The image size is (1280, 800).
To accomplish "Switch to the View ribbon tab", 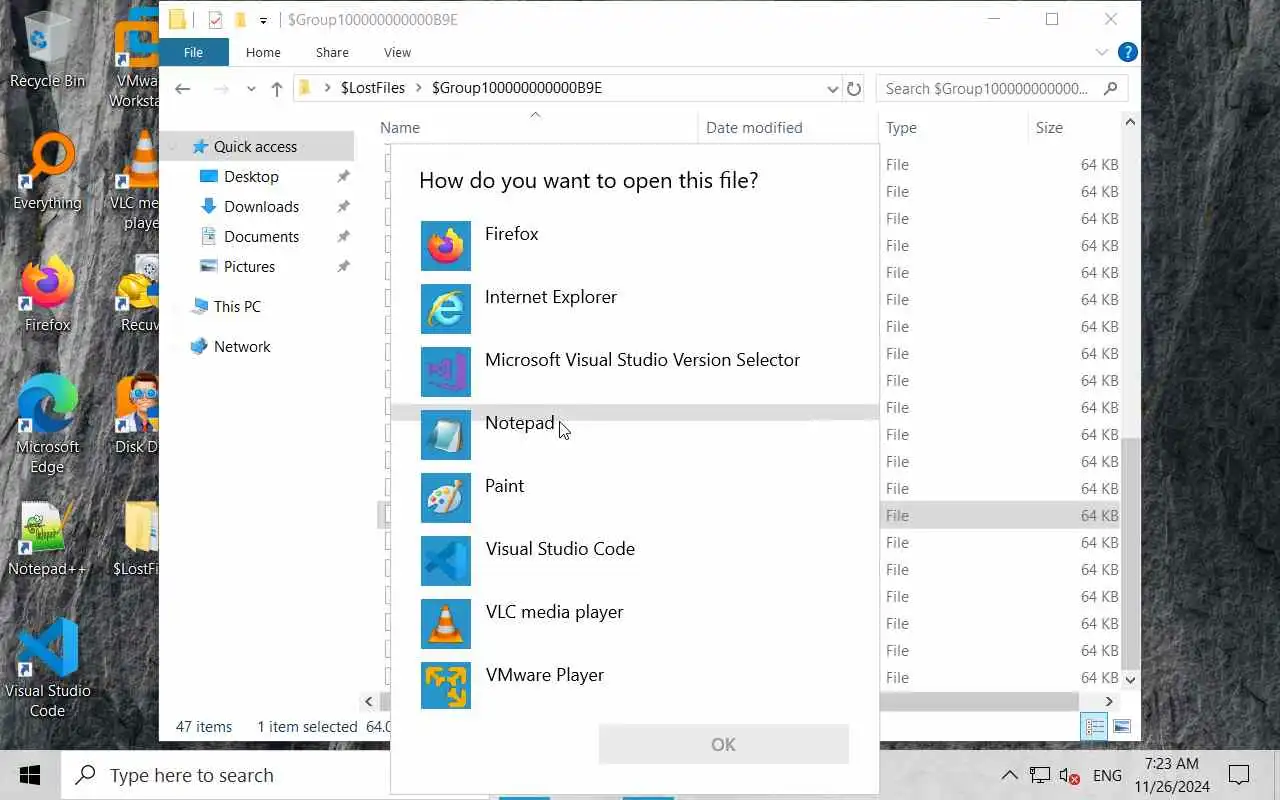I will (397, 52).
